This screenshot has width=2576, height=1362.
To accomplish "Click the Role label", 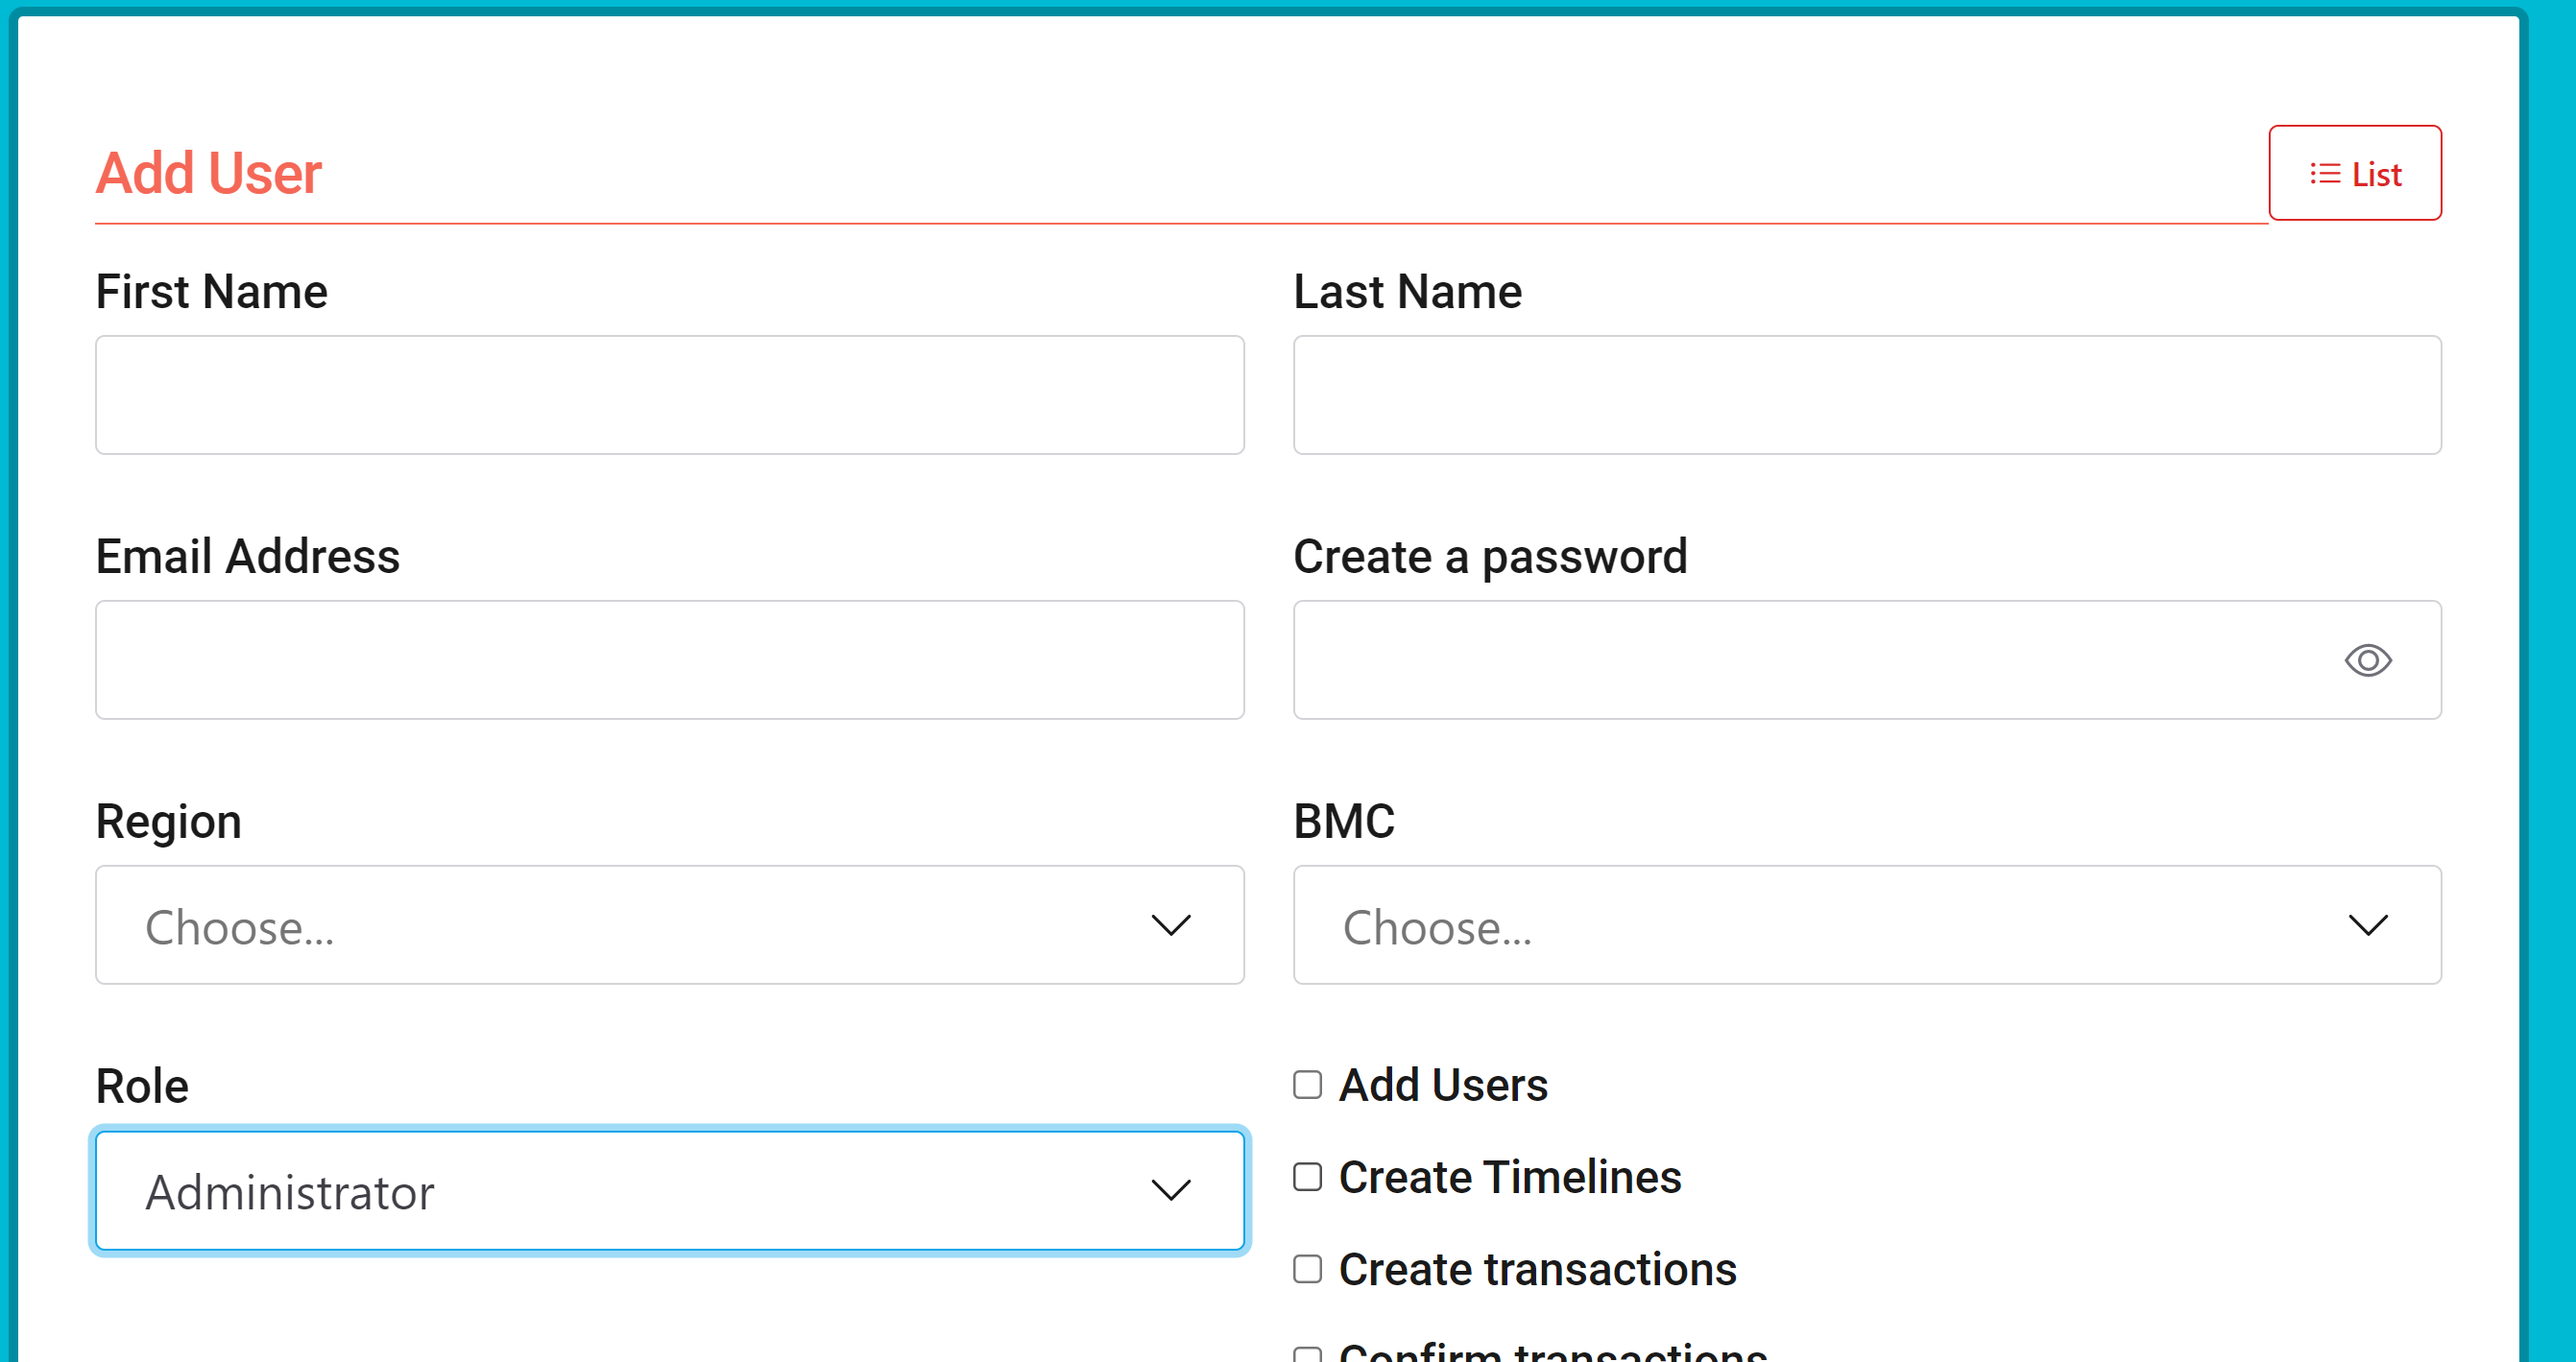I will click(x=141, y=1086).
